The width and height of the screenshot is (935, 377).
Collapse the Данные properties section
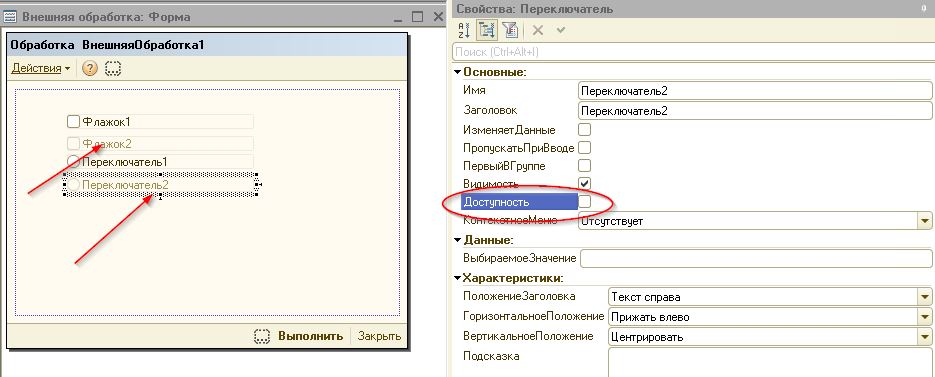[458, 240]
